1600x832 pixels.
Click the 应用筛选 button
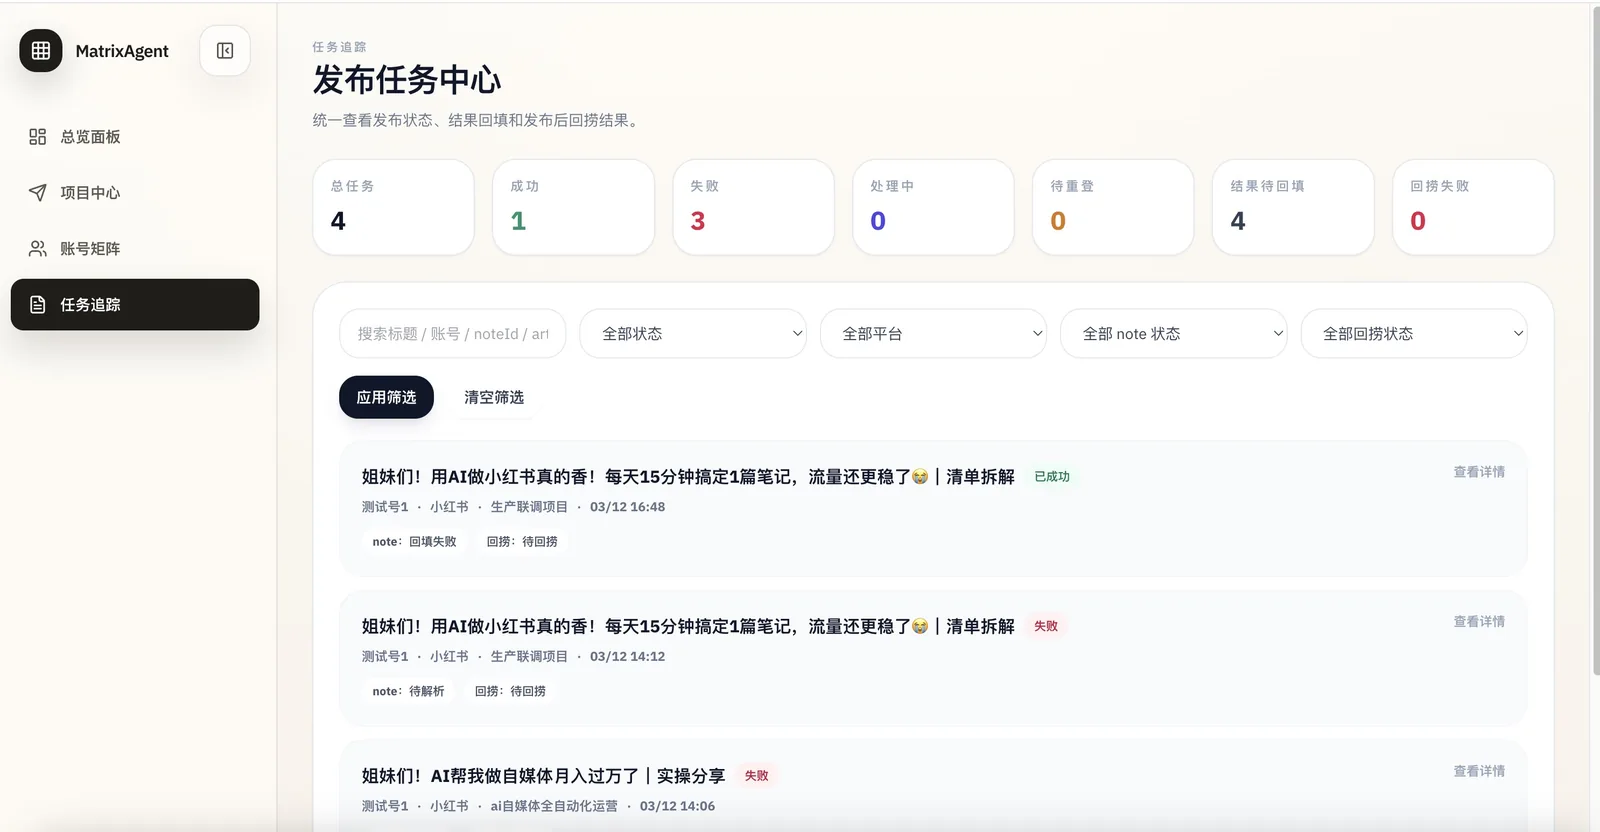point(386,397)
